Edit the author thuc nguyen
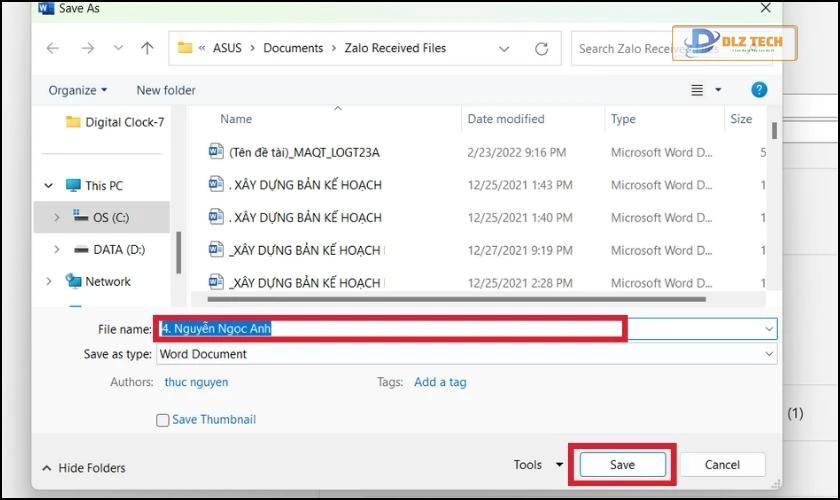Image resolution: width=840 pixels, height=500 pixels. pos(196,382)
